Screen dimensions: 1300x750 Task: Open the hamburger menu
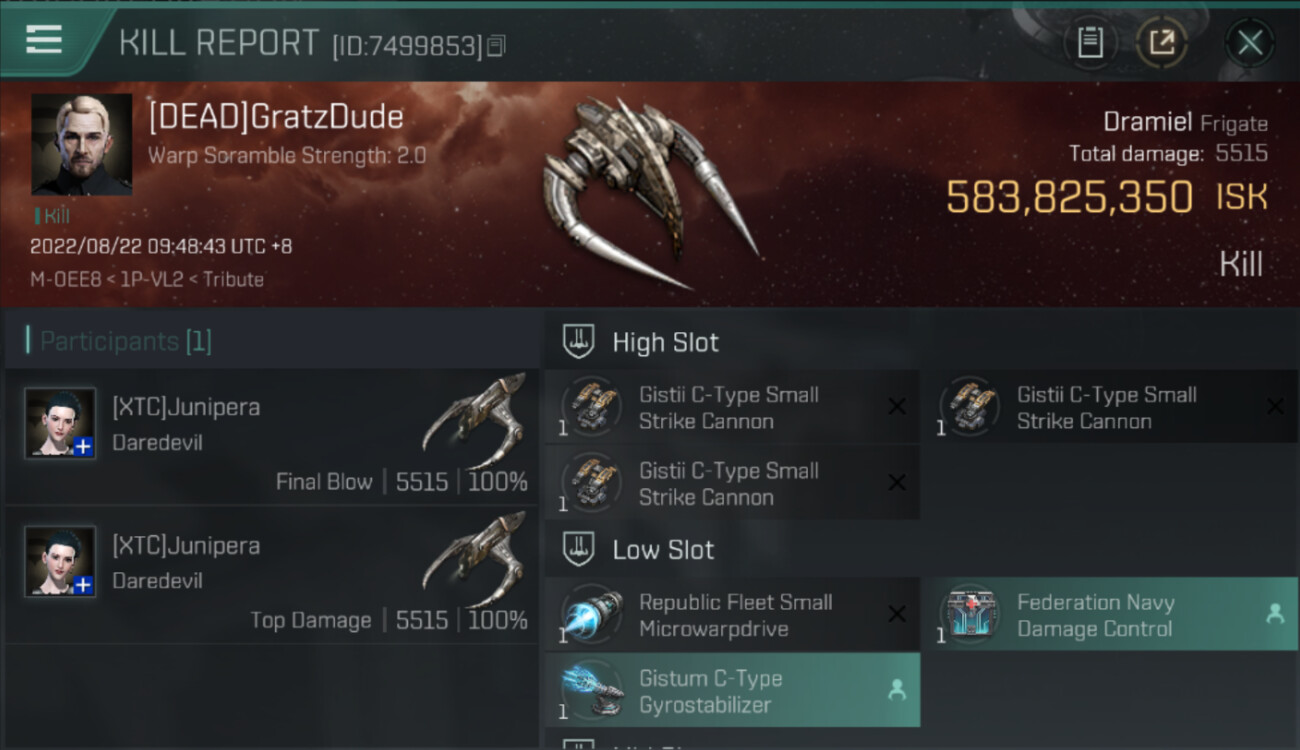[44, 40]
